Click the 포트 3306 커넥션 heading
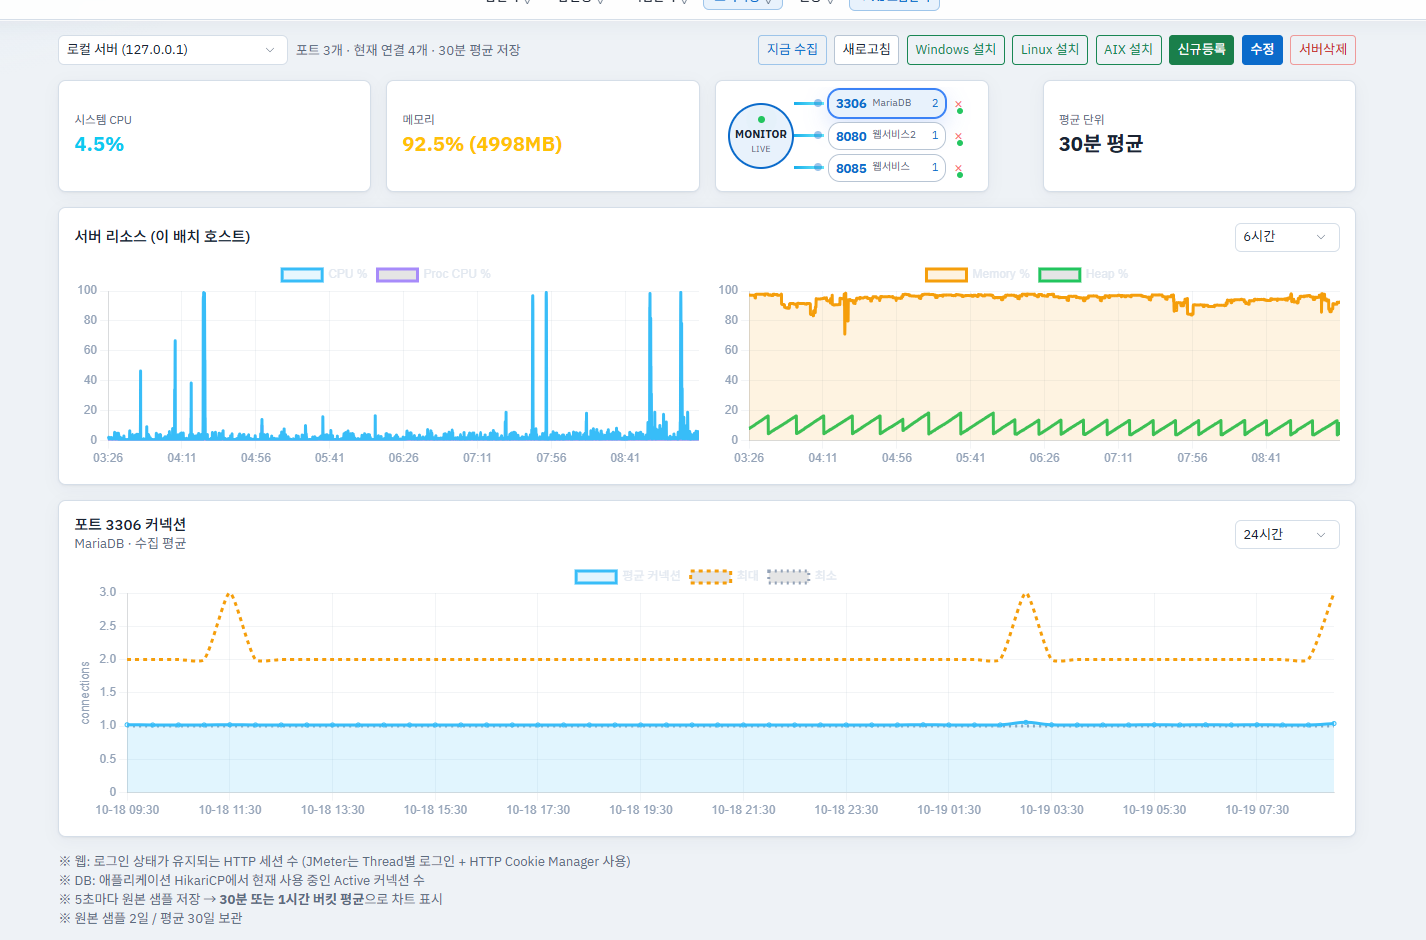 [x=130, y=525]
